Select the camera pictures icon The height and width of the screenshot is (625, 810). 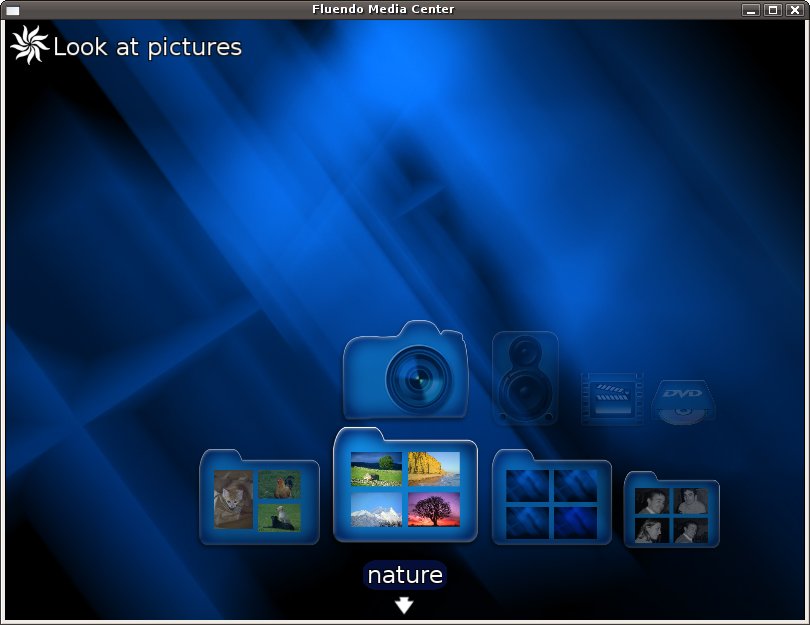click(406, 370)
